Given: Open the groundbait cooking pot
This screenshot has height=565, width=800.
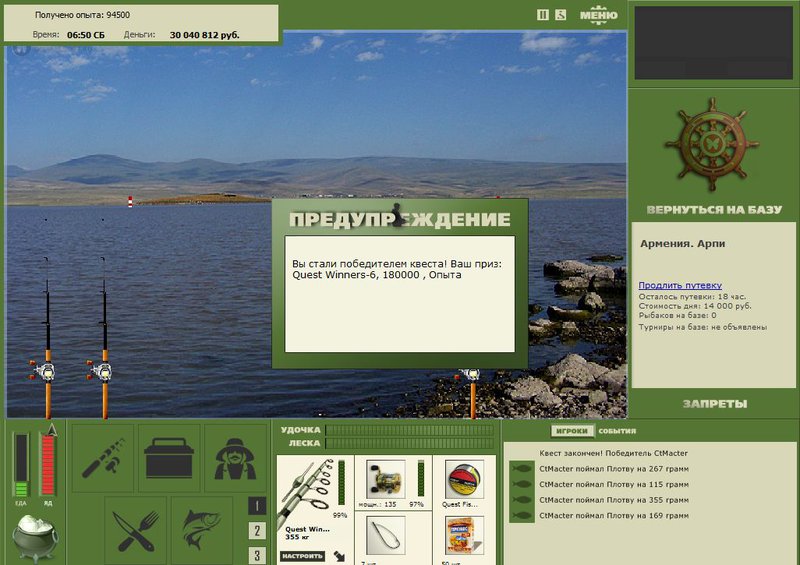Looking at the screenshot, I should click(x=35, y=537).
